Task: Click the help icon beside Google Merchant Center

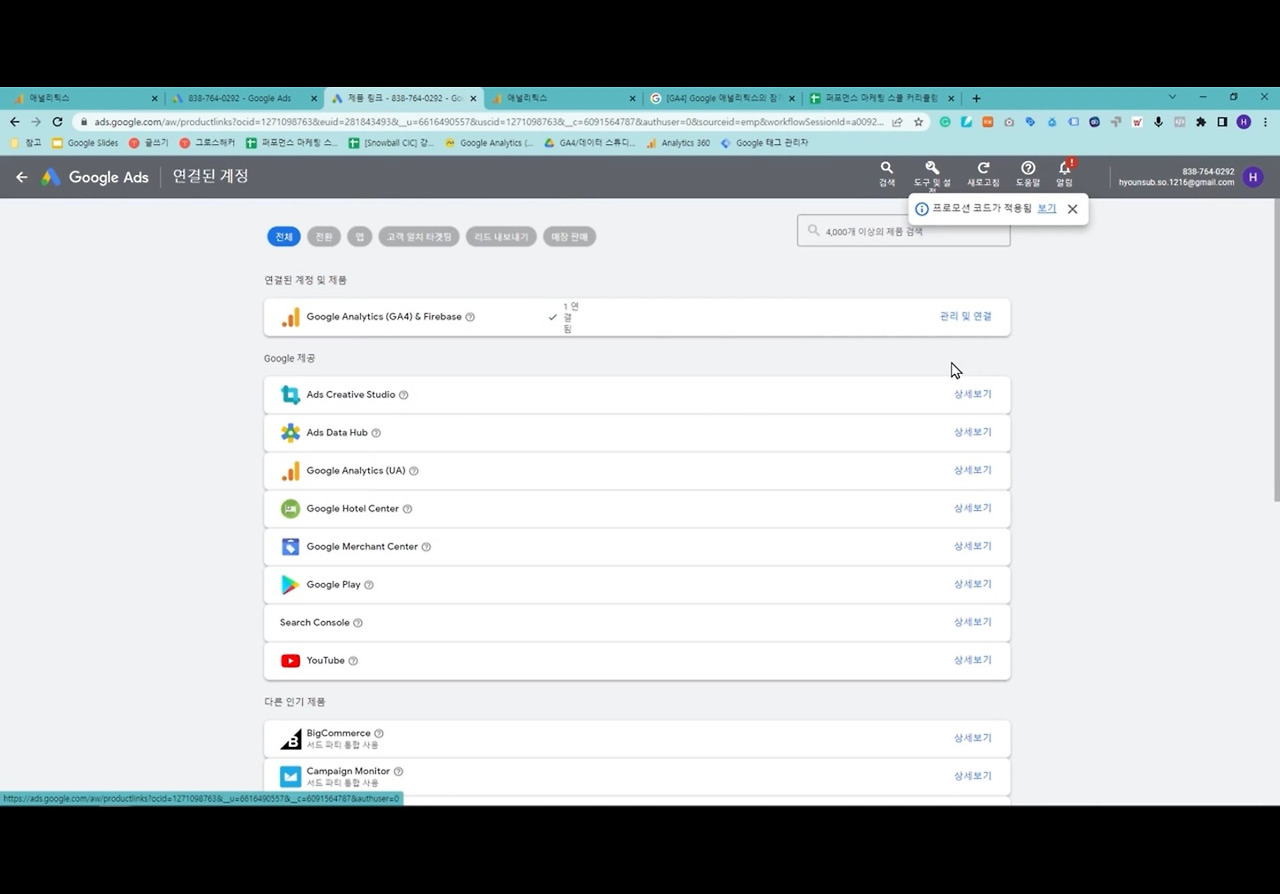Action: tap(426, 547)
